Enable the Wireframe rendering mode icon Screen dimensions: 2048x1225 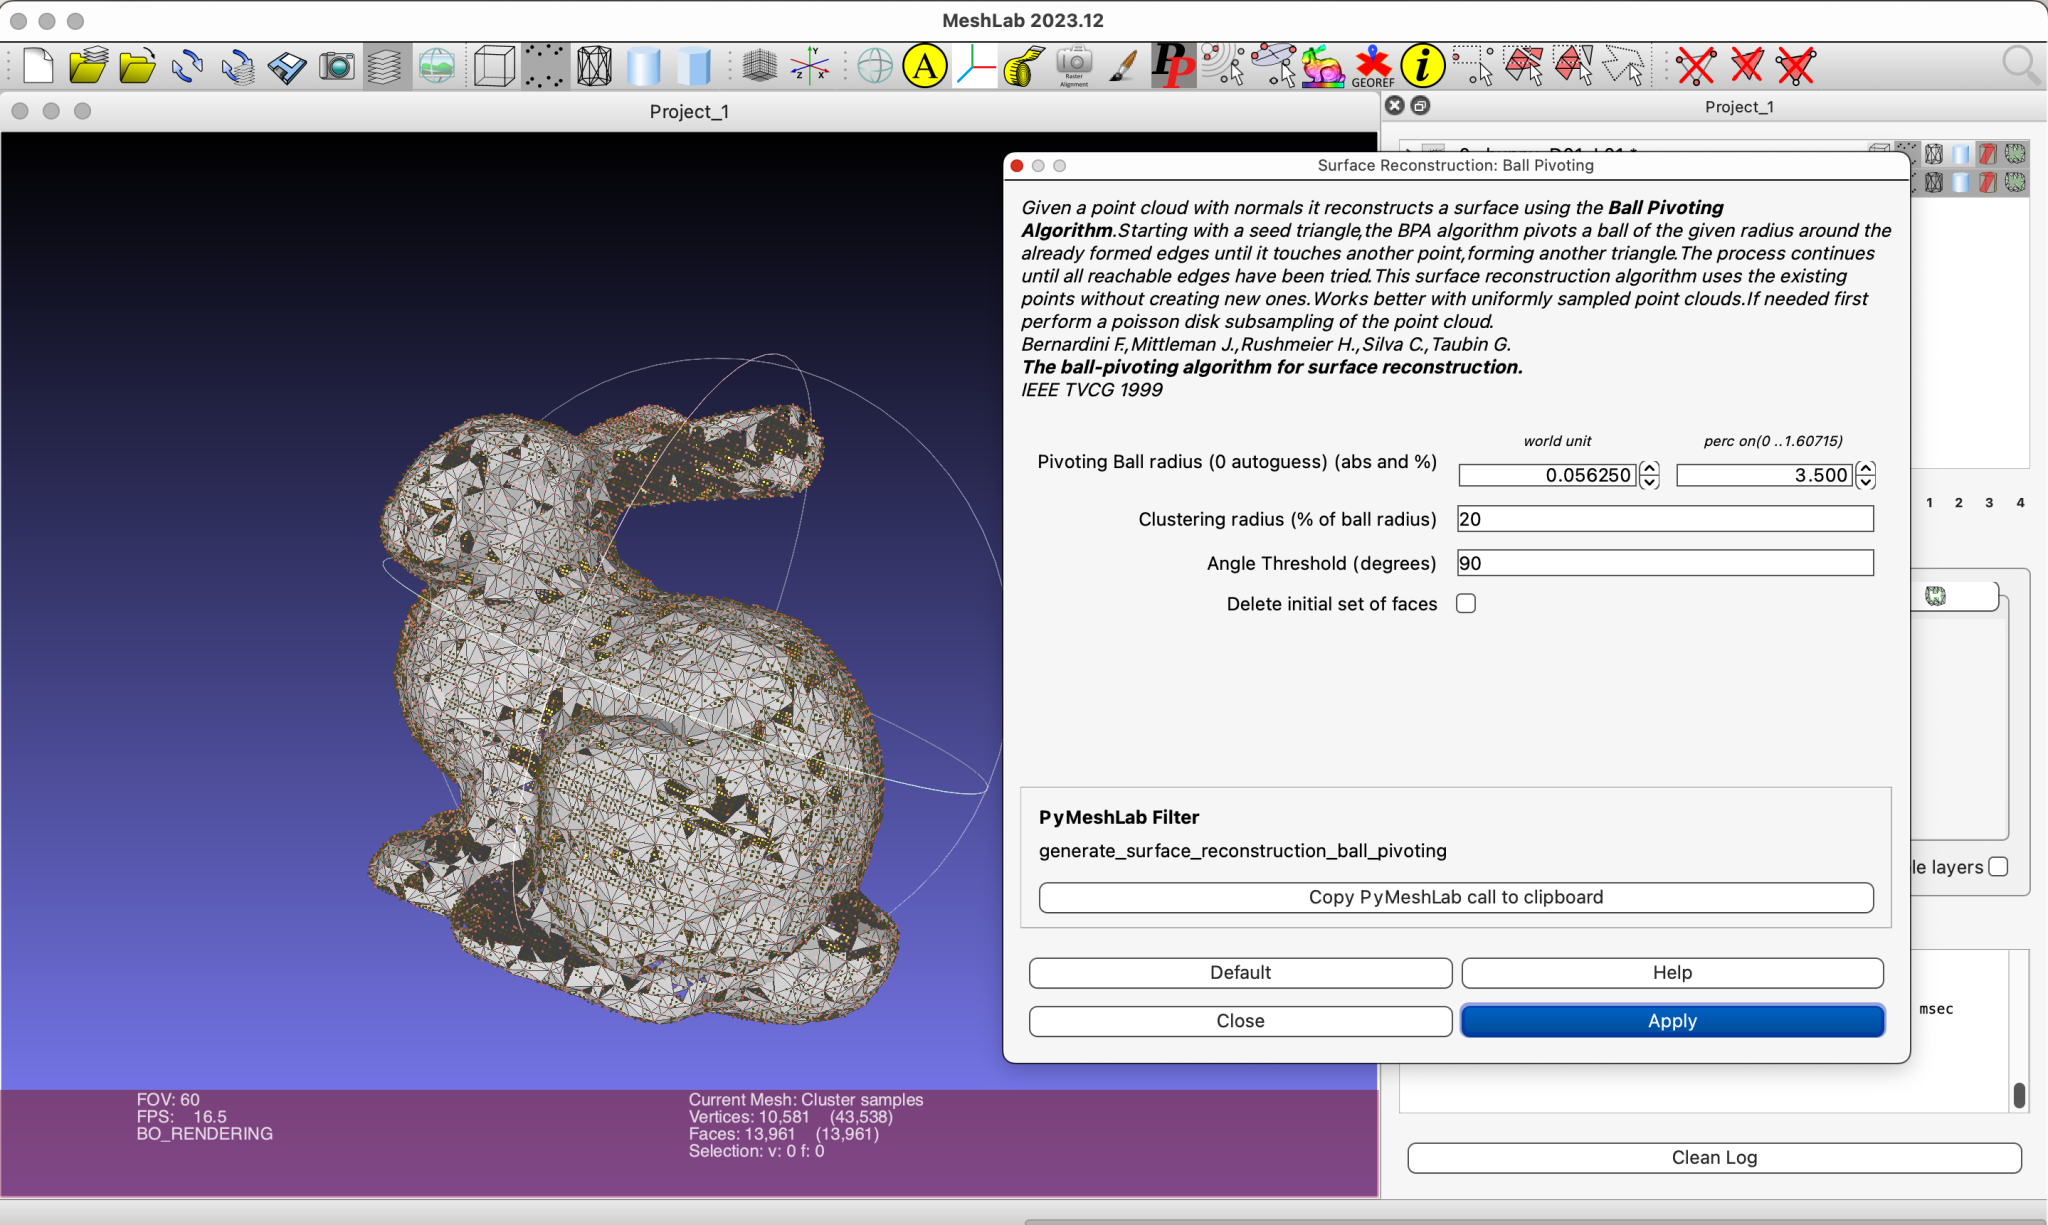click(x=594, y=67)
